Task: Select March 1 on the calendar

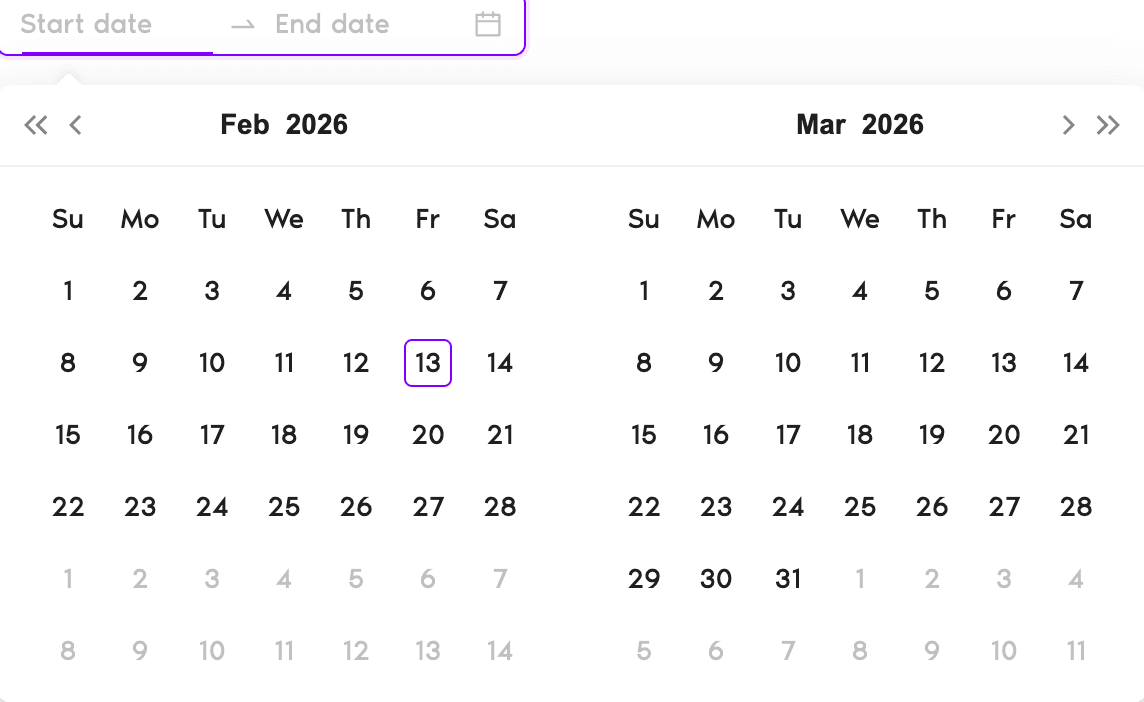Action: pyautogui.click(x=644, y=291)
